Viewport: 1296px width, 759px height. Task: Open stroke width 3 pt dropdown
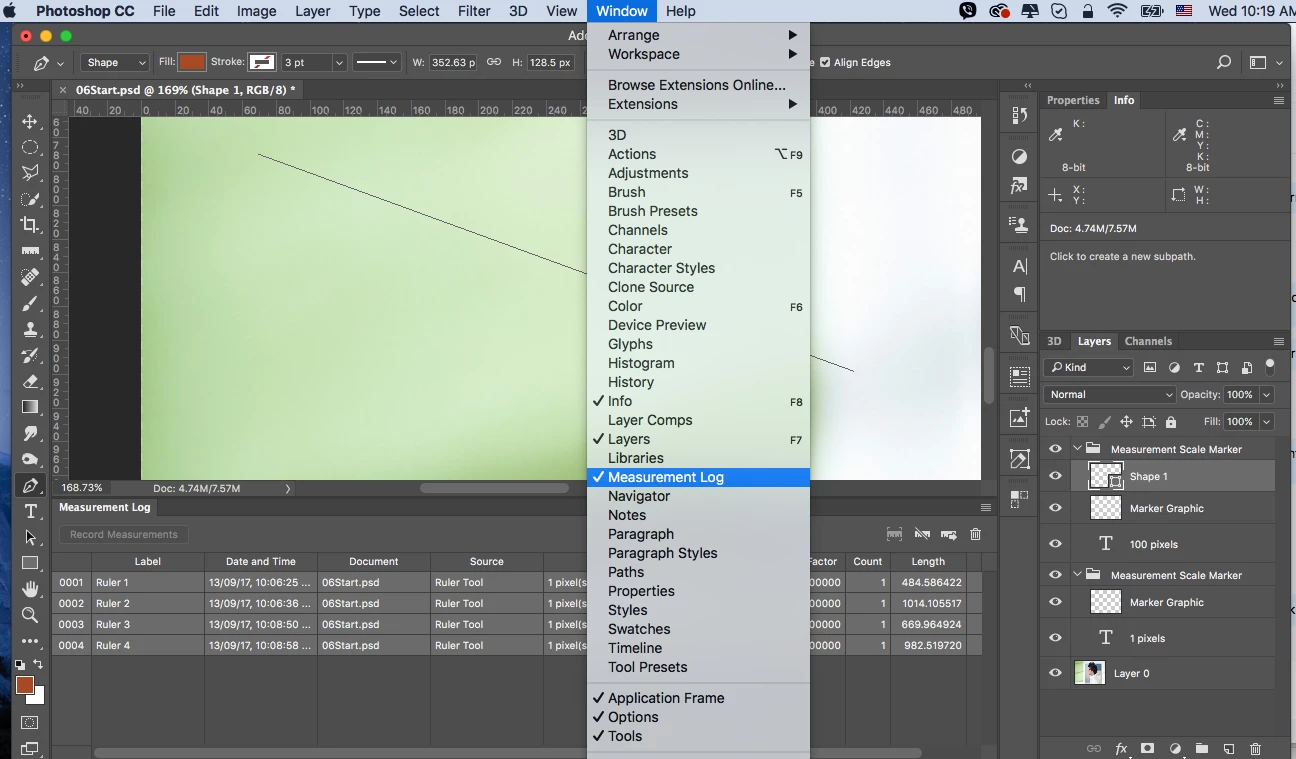coord(339,62)
